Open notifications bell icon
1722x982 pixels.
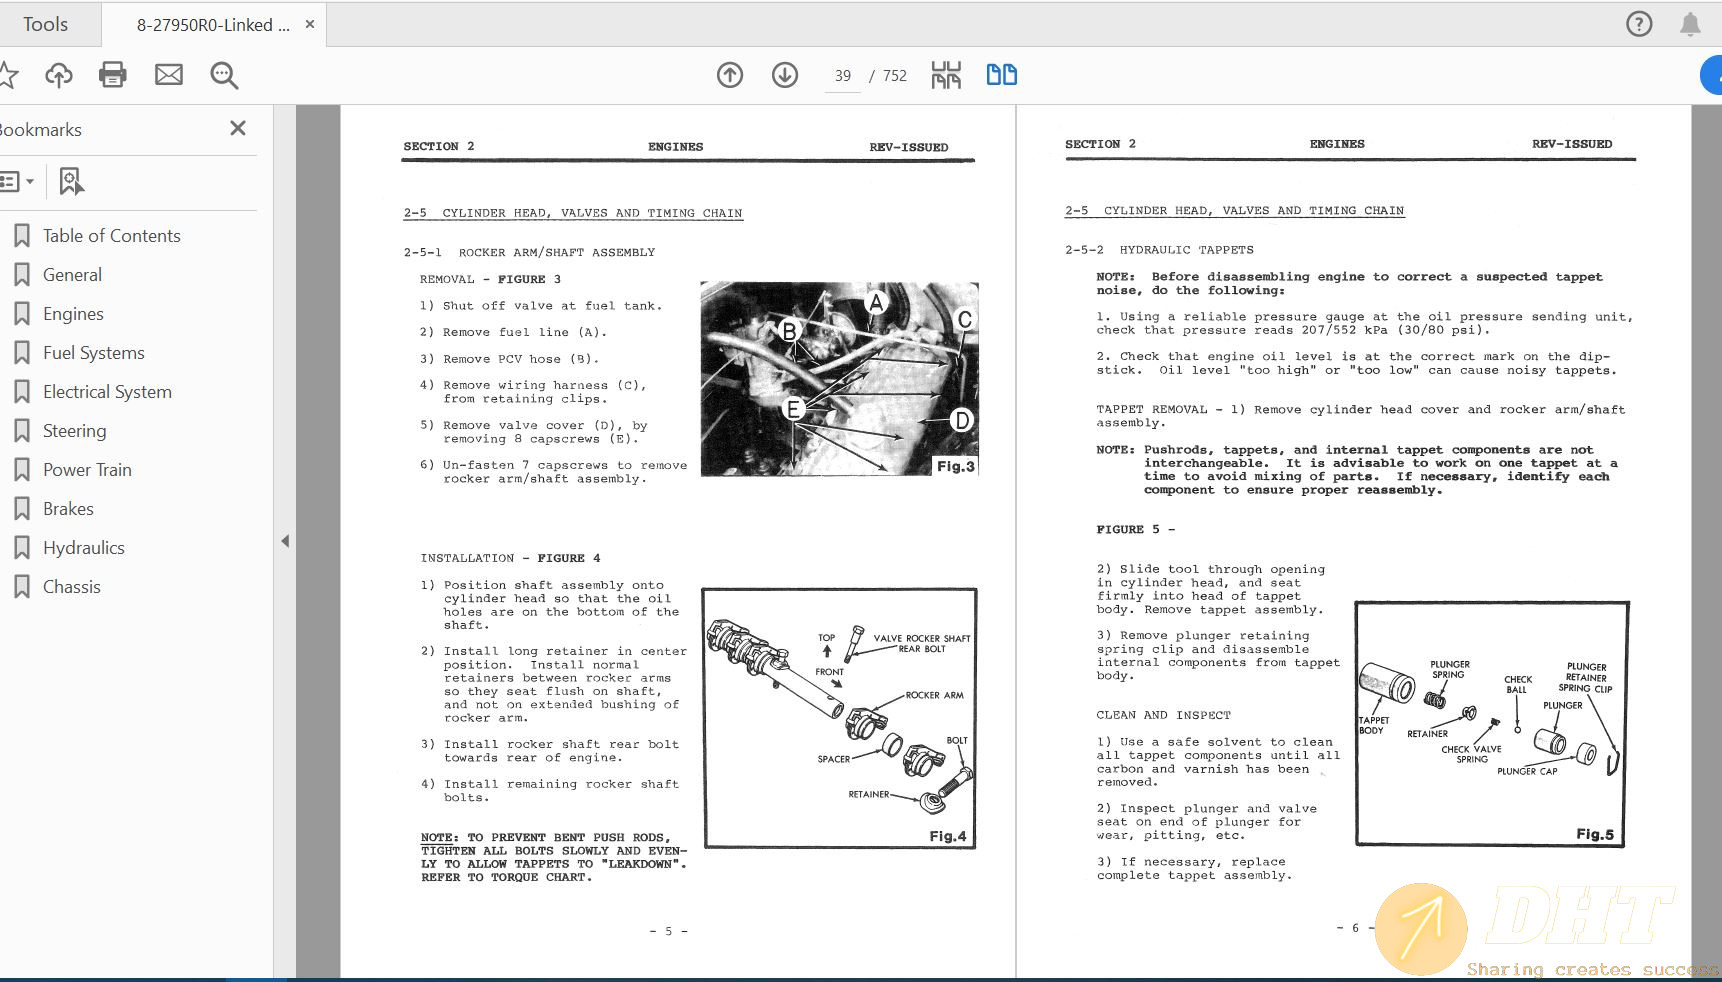(x=1690, y=24)
